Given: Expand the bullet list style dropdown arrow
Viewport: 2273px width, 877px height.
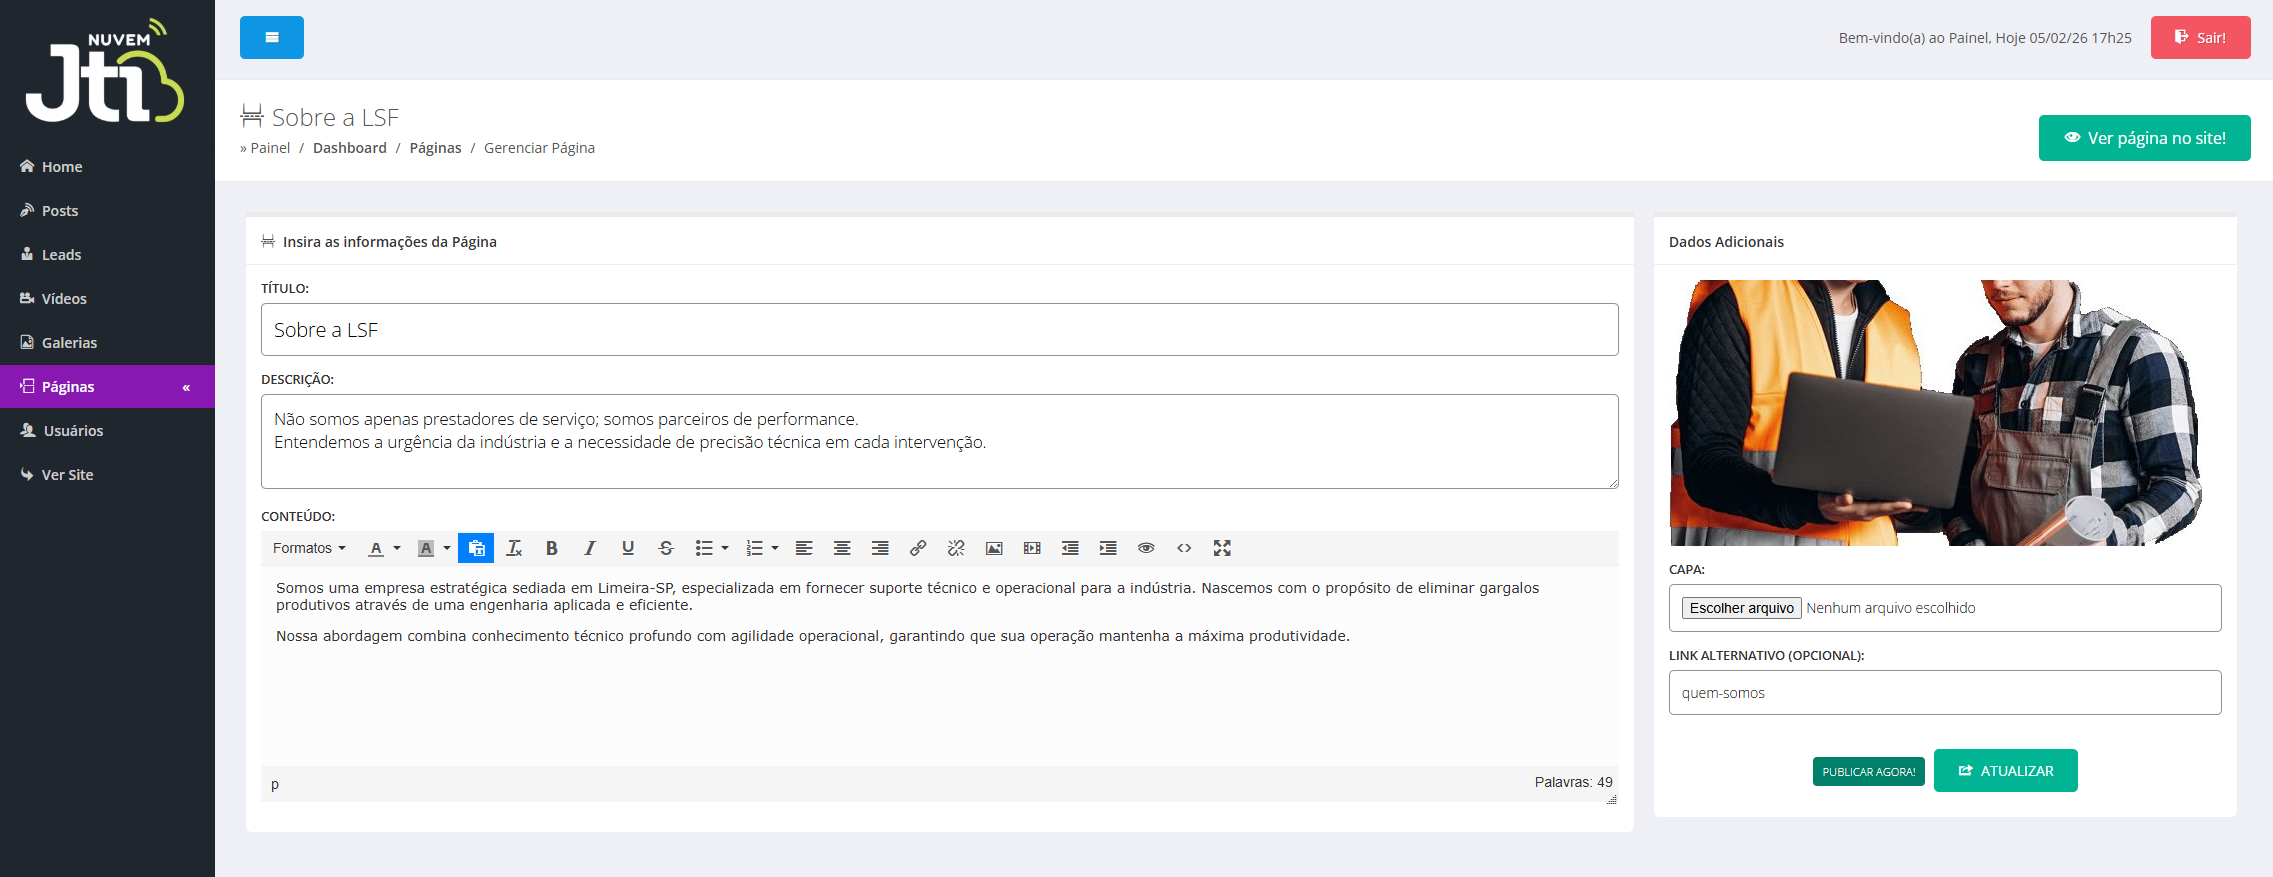Looking at the screenshot, I should [725, 548].
